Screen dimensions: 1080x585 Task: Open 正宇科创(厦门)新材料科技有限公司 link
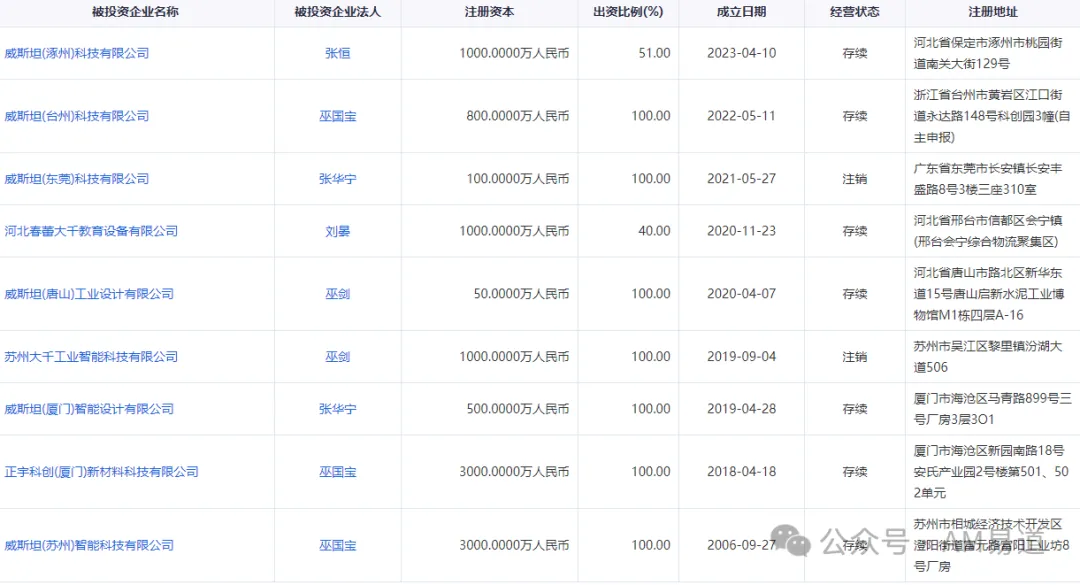101,471
